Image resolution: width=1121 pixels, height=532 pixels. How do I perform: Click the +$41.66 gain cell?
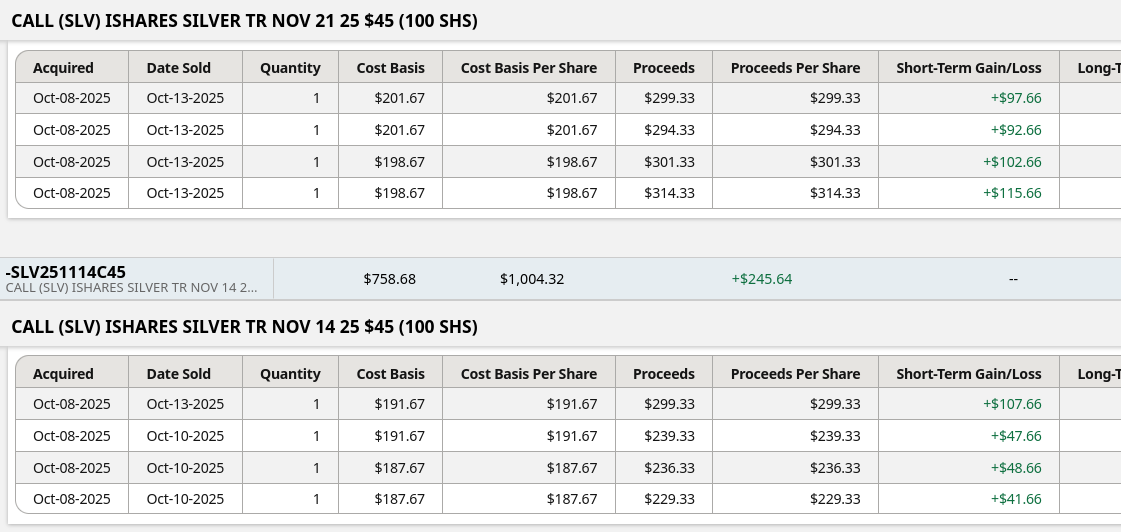(x=1016, y=499)
